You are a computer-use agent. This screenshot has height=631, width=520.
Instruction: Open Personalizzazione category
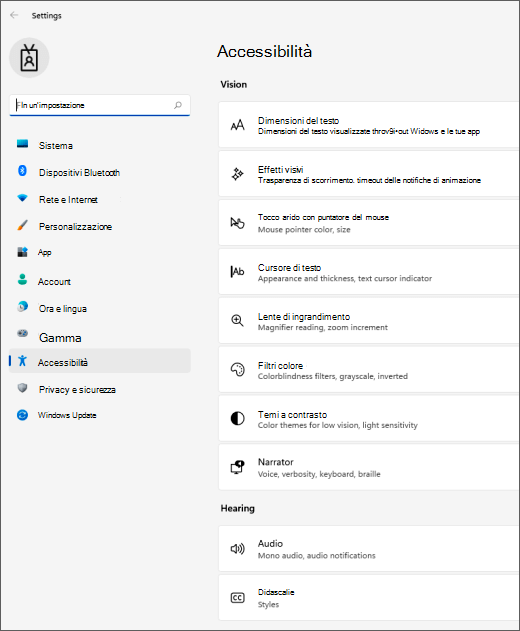100,227
